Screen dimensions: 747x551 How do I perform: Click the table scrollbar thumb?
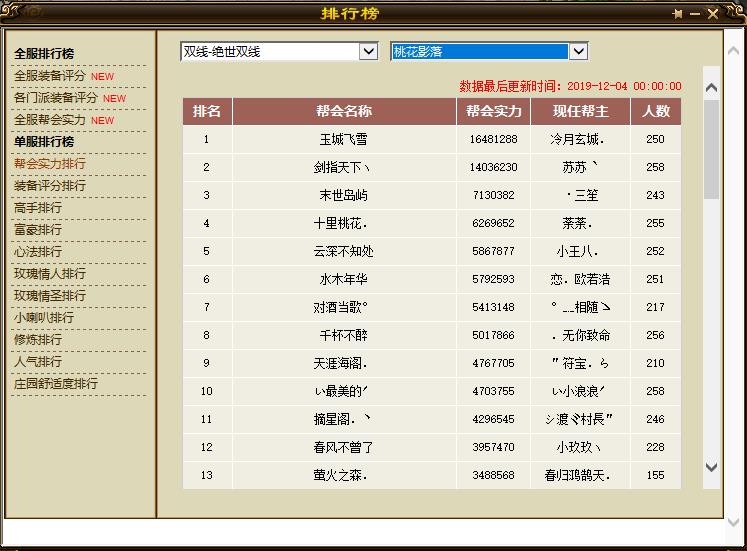711,150
